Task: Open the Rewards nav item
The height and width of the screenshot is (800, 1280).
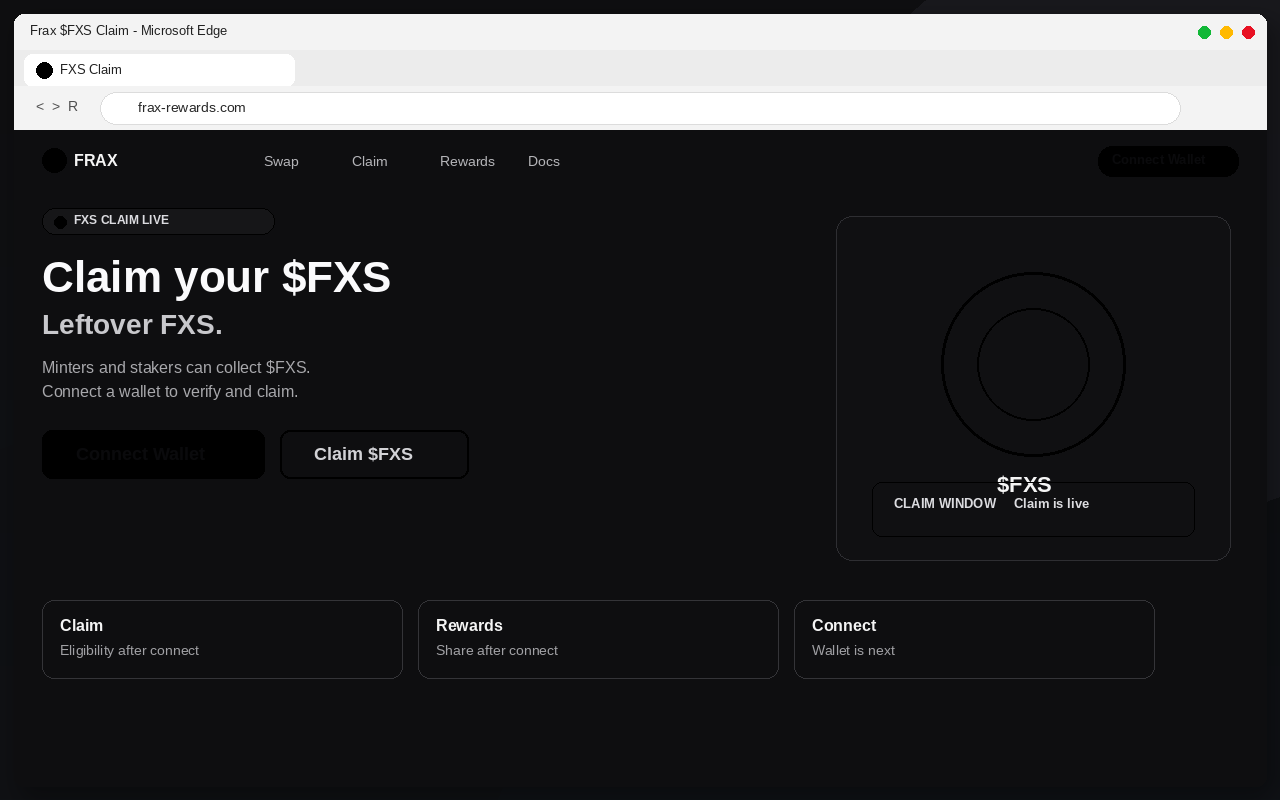Action: pyautogui.click(x=467, y=161)
